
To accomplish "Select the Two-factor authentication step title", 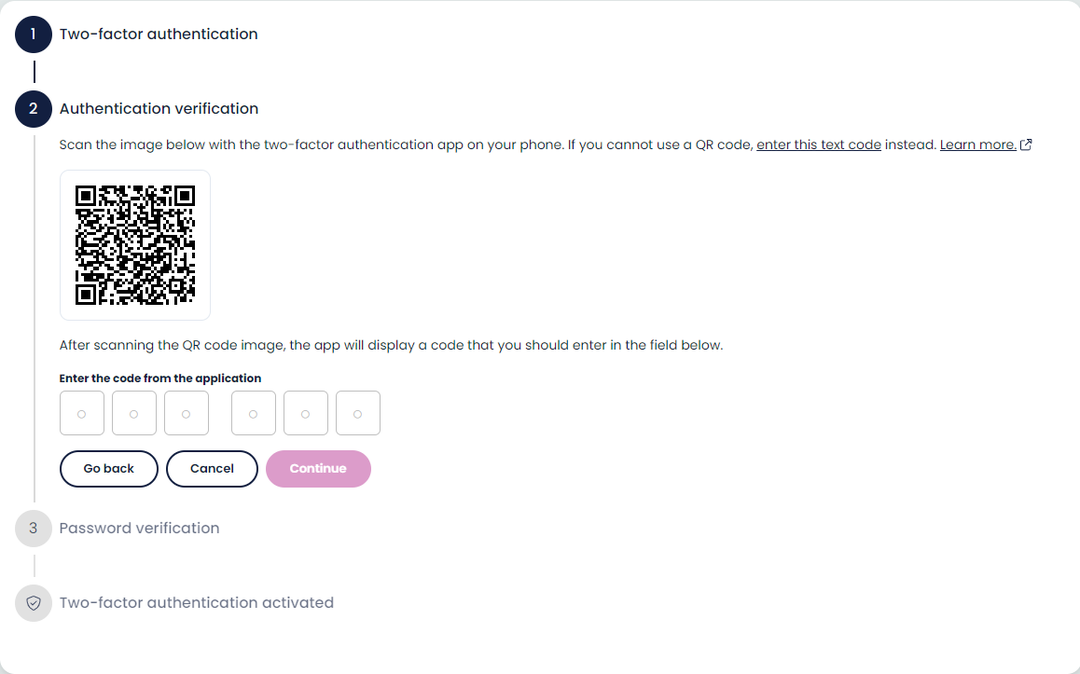I will 158,34.
